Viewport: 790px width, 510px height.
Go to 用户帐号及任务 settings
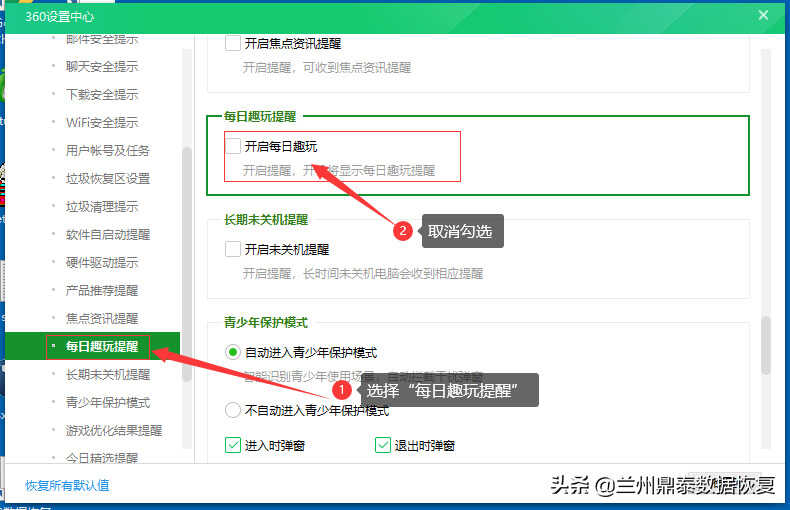coord(108,151)
